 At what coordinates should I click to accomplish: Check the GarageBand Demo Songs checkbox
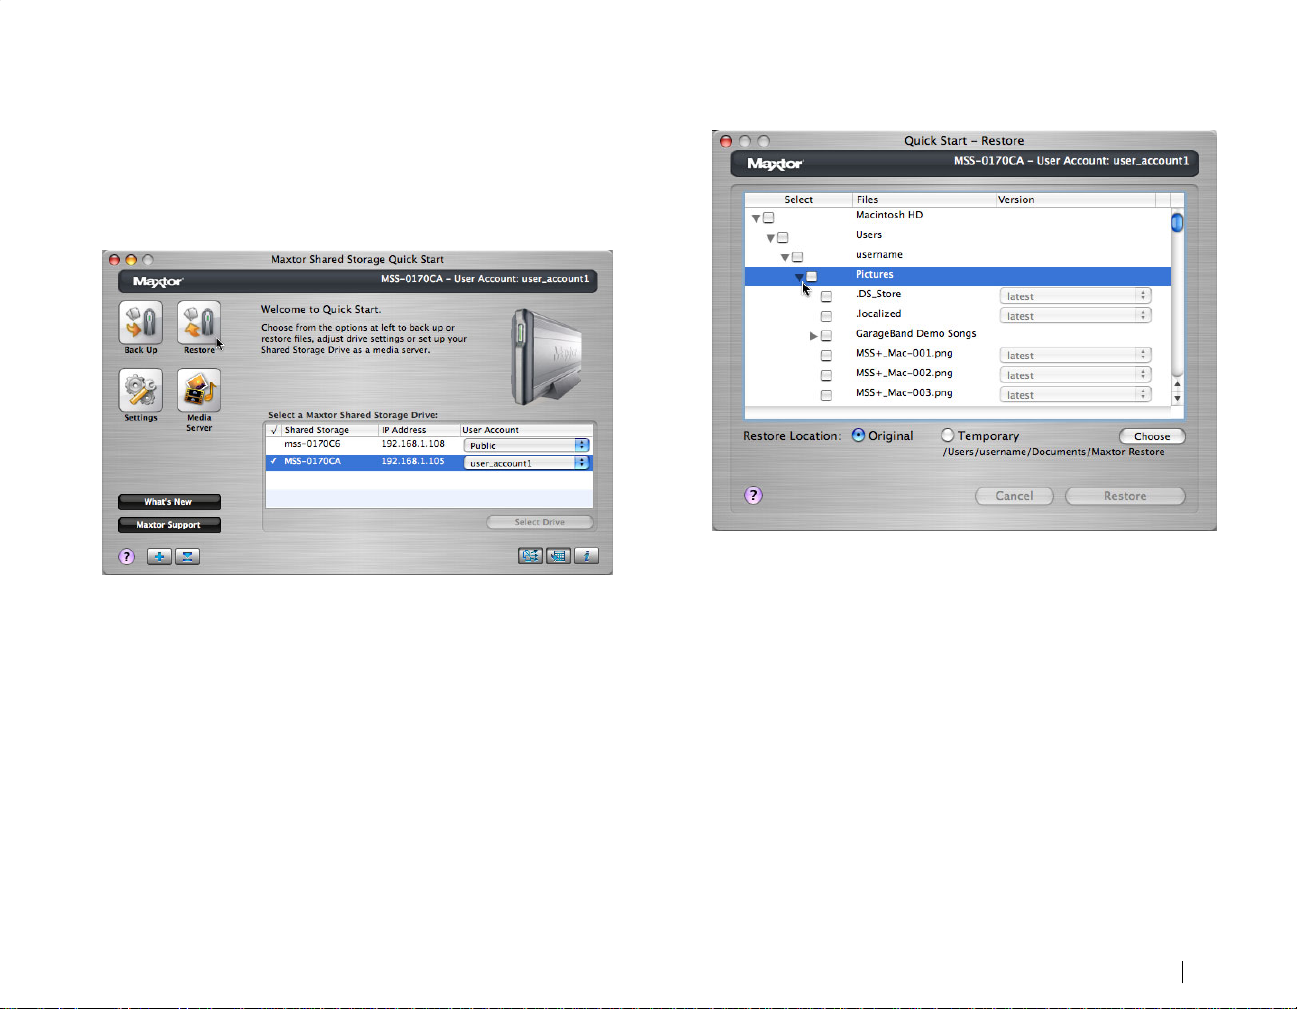(826, 336)
